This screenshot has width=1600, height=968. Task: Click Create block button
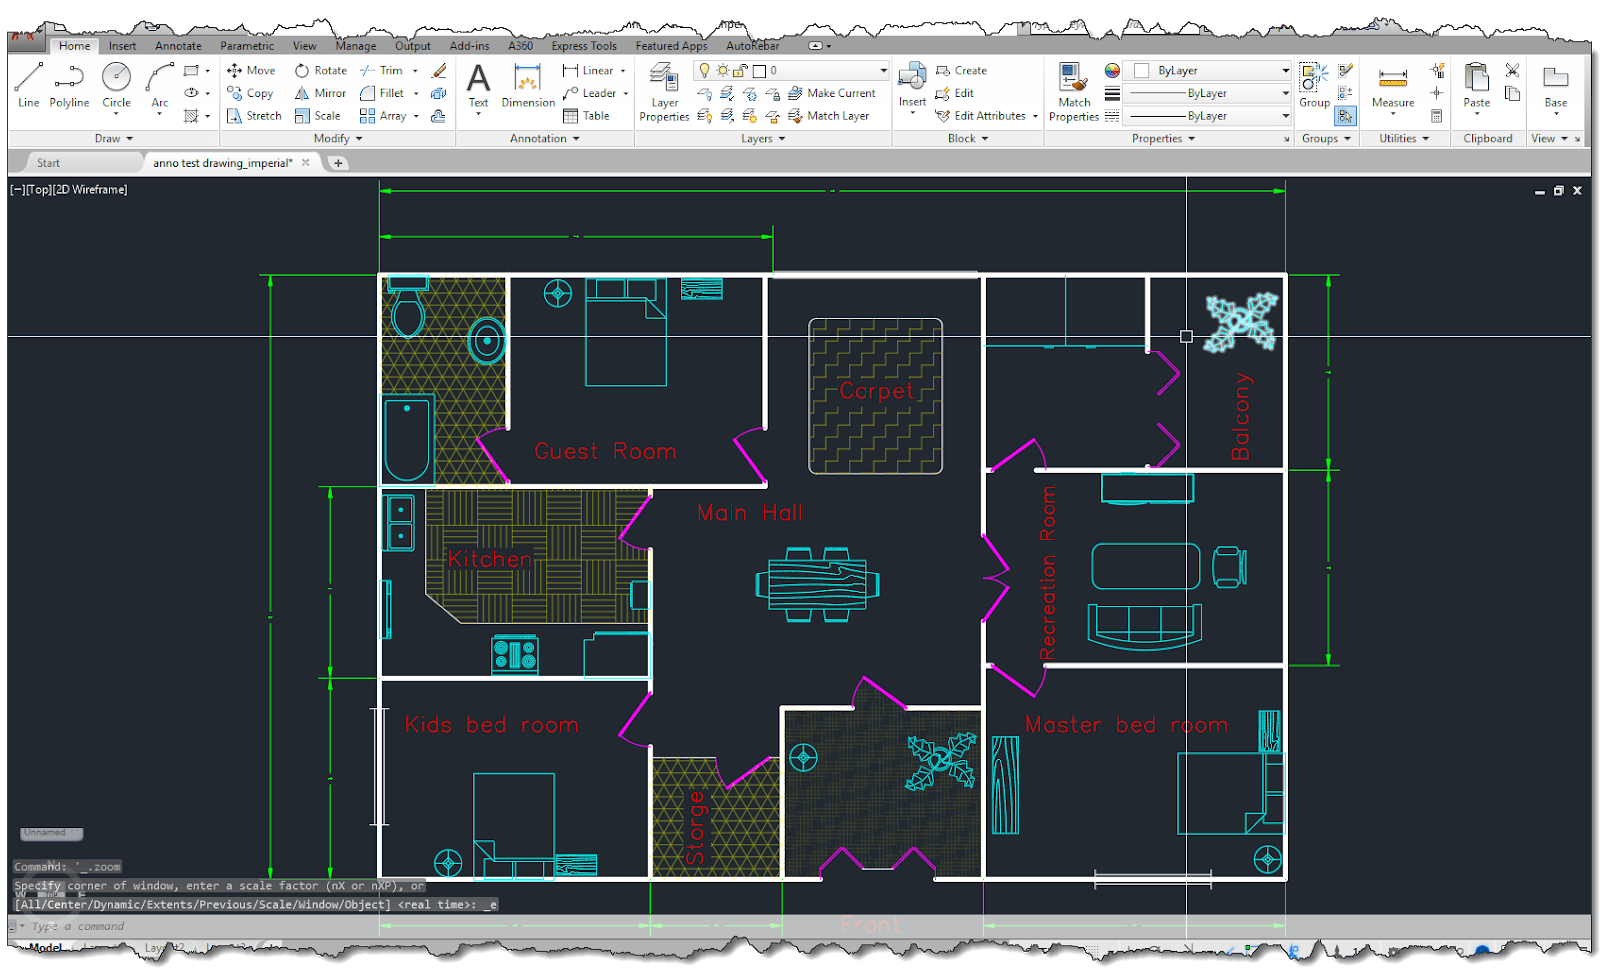[x=961, y=70]
